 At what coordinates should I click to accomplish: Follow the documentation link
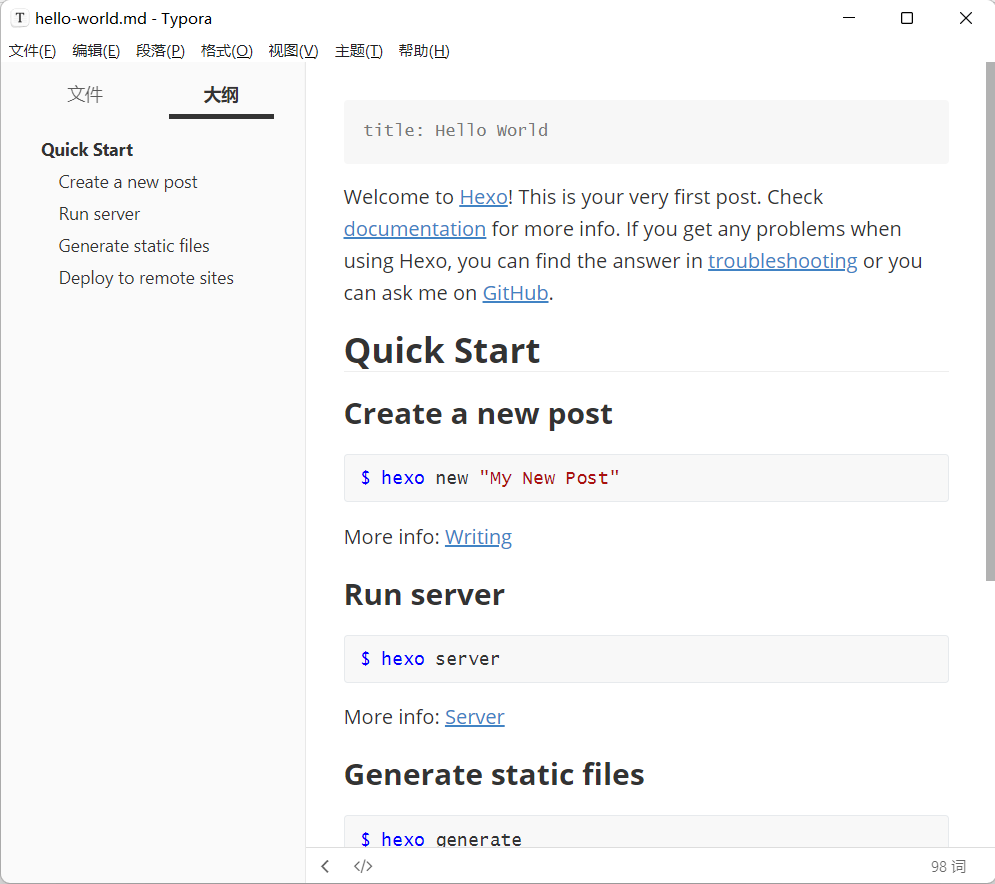415,228
